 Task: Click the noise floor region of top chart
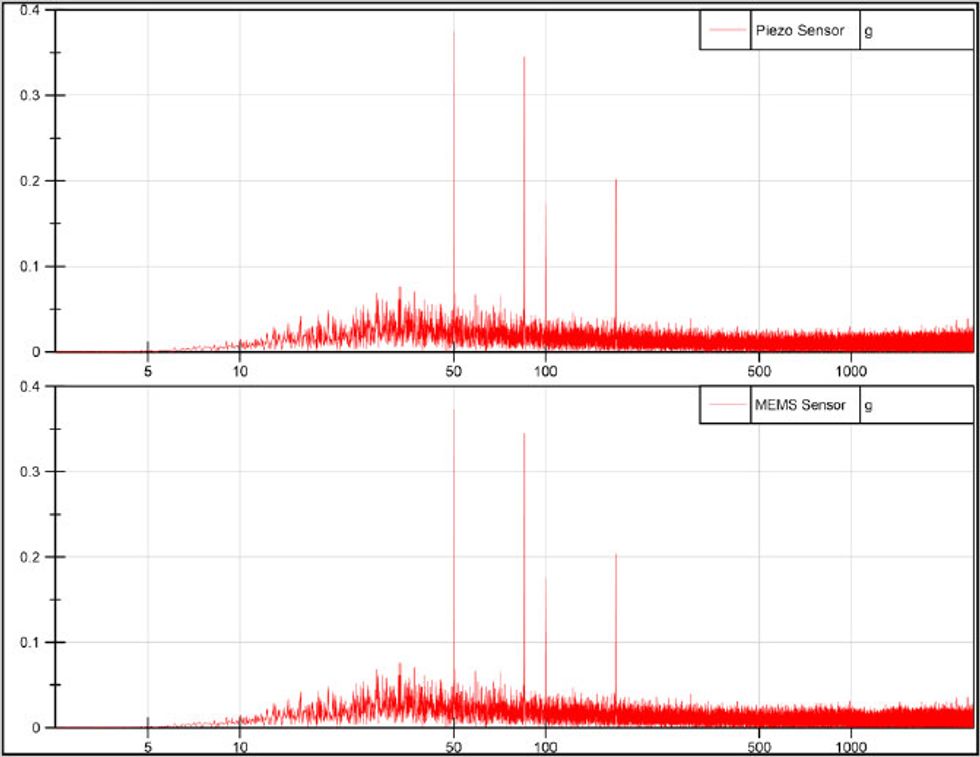pyautogui.click(x=800, y=340)
